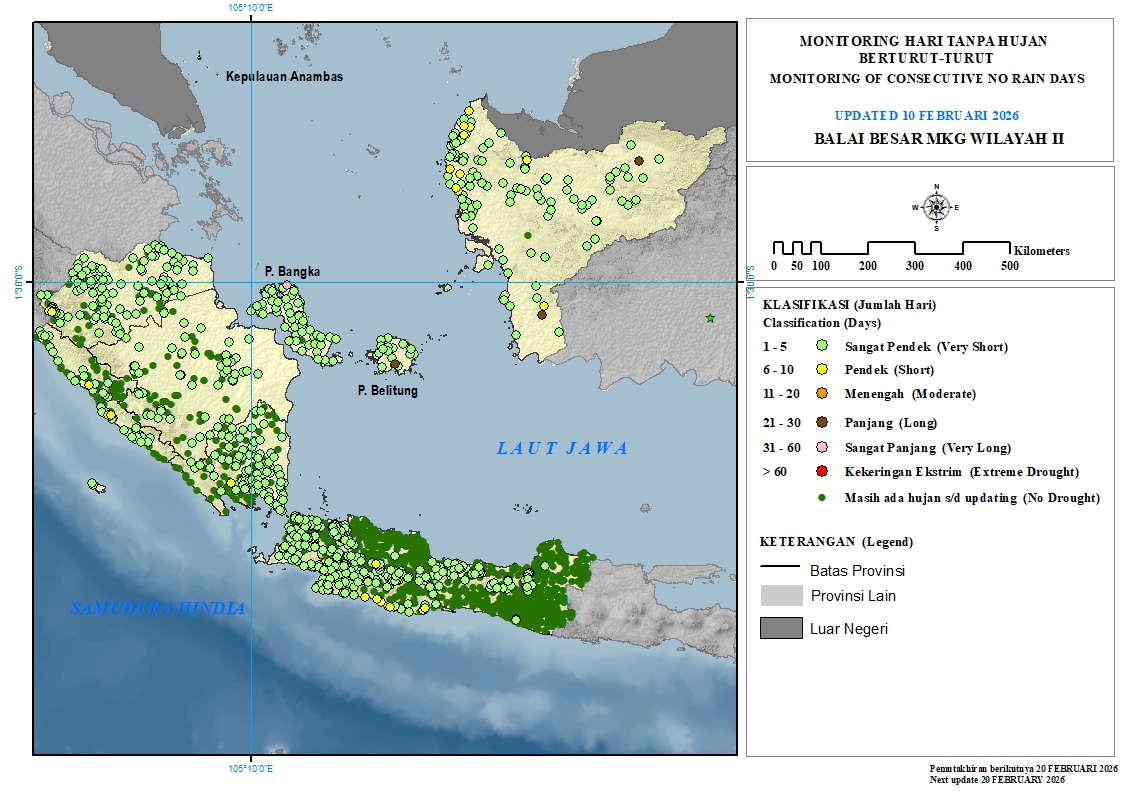
Task: Select the pink Sangat Panjang legend symbol
Action: tap(822, 448)
